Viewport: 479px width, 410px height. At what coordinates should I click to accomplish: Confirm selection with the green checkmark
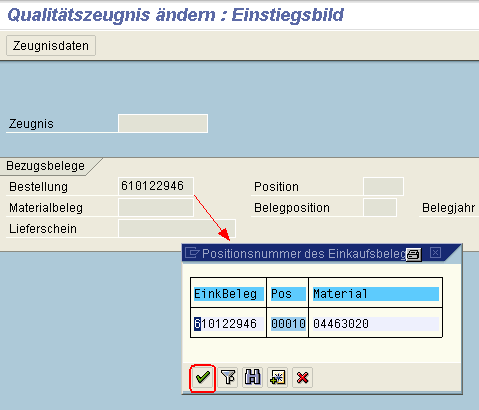click(203, 378)
